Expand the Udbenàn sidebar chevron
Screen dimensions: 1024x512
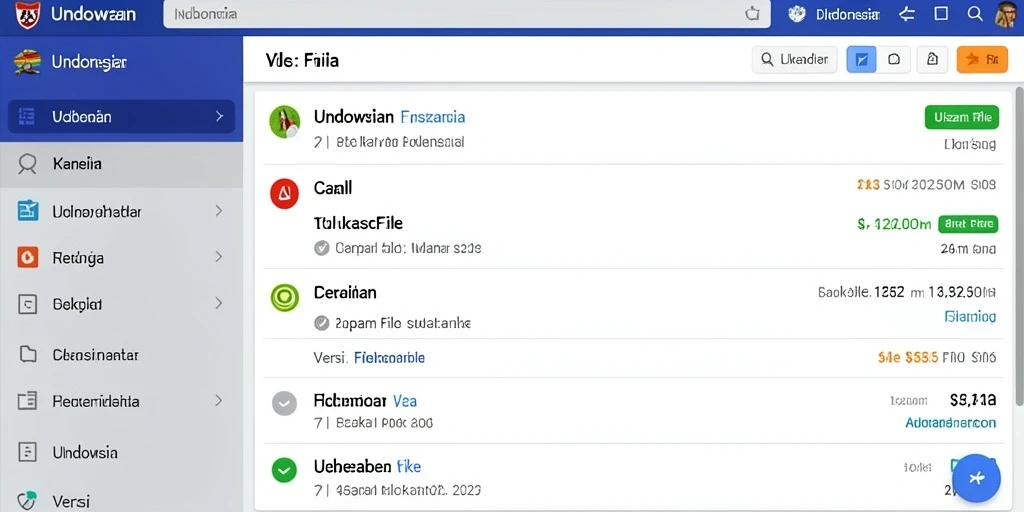pos(219,116)
